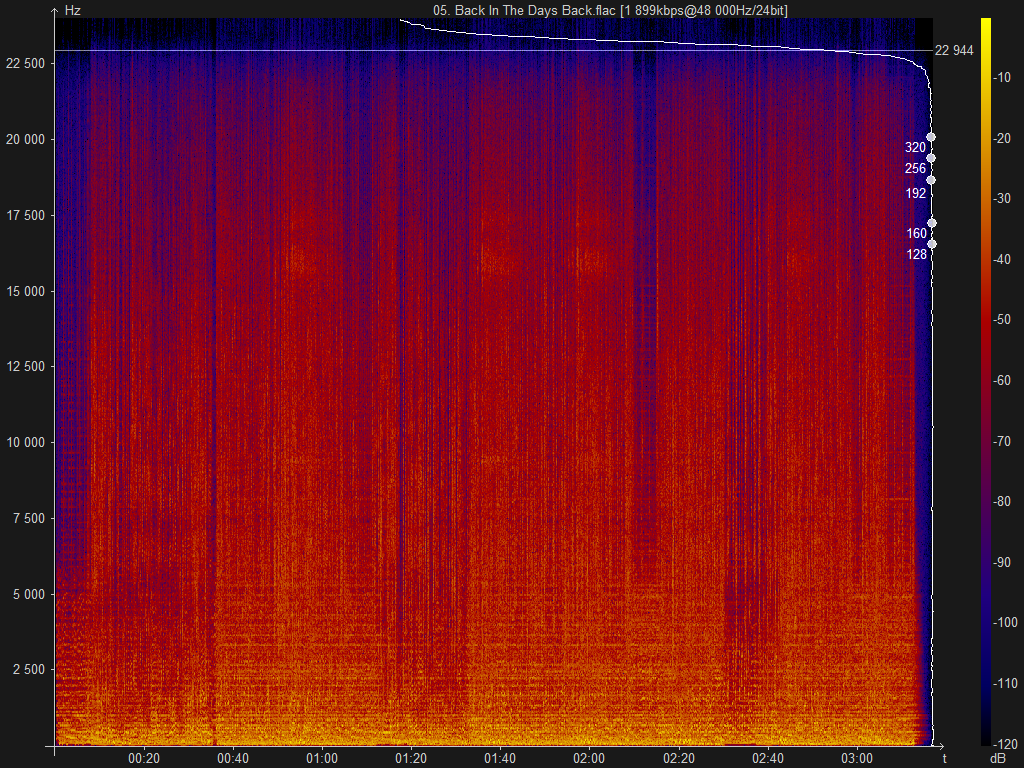Screen dimensions: 1024x768
Task: Click the -30 dB scale label
Action: (x=1002, y=199)
